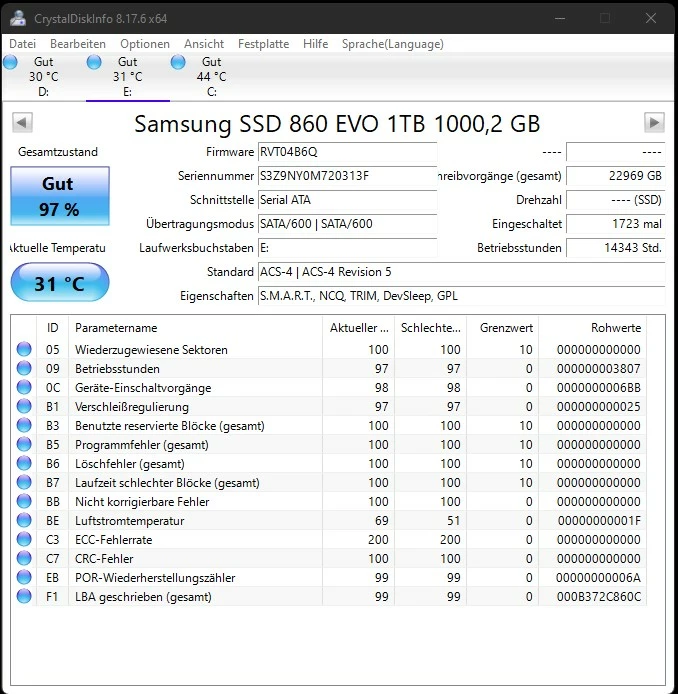The image size is (678, 694).
Task: Click the ID column header
Action: click(52, 328)
